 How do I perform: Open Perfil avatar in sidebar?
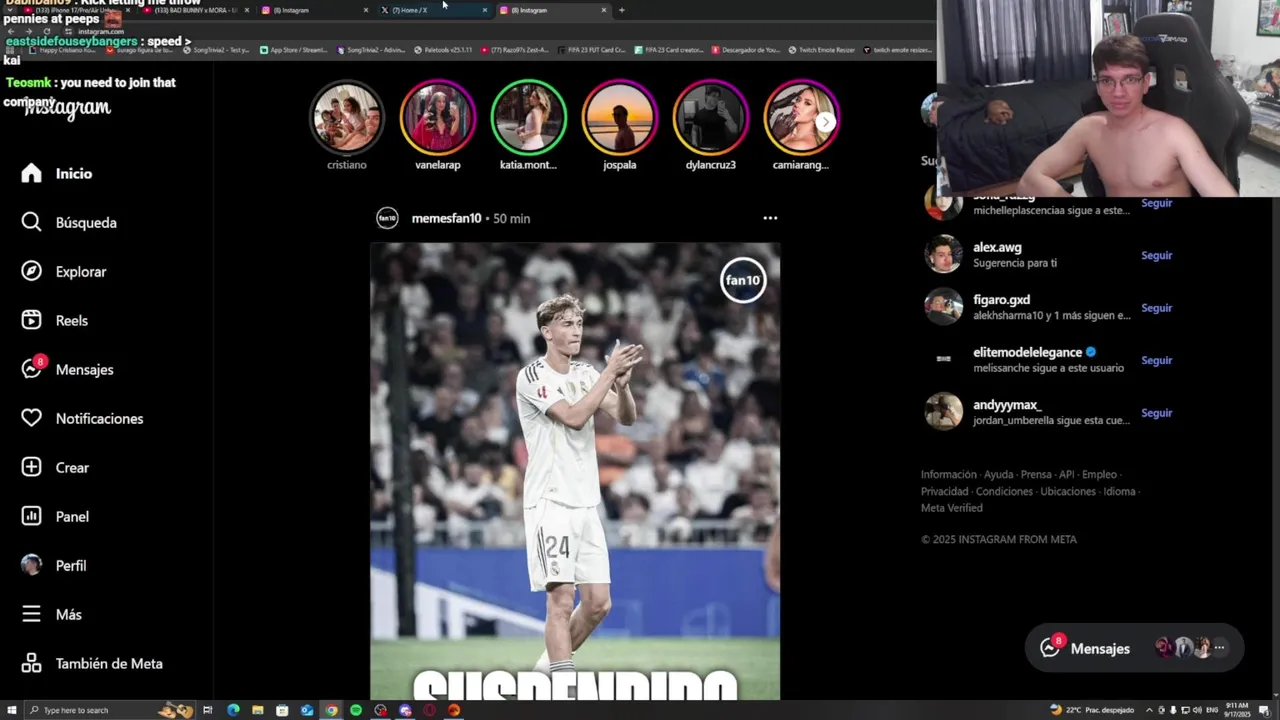pyautogui.click(x=31, y=565)
